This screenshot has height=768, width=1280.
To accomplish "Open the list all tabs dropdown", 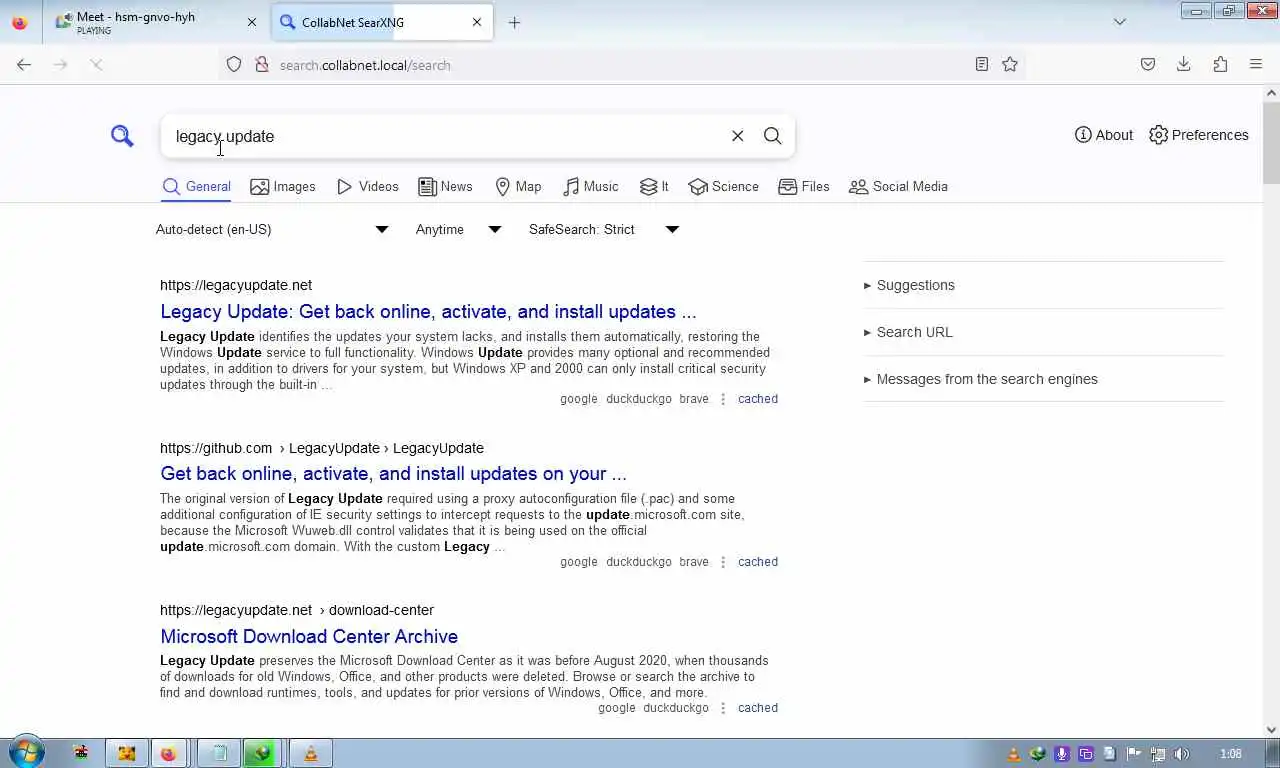I will 1120,22.
